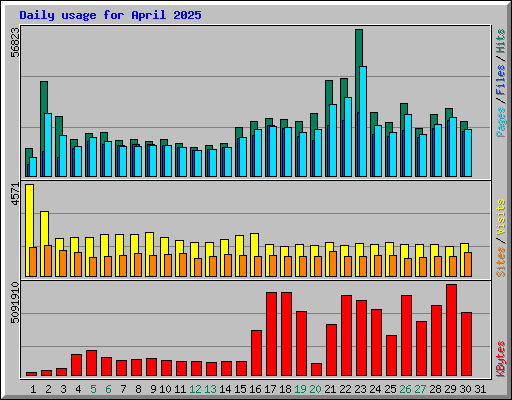Select the orange sites bar for day 30
The image size is (512, 400).
tap(468, 264)
